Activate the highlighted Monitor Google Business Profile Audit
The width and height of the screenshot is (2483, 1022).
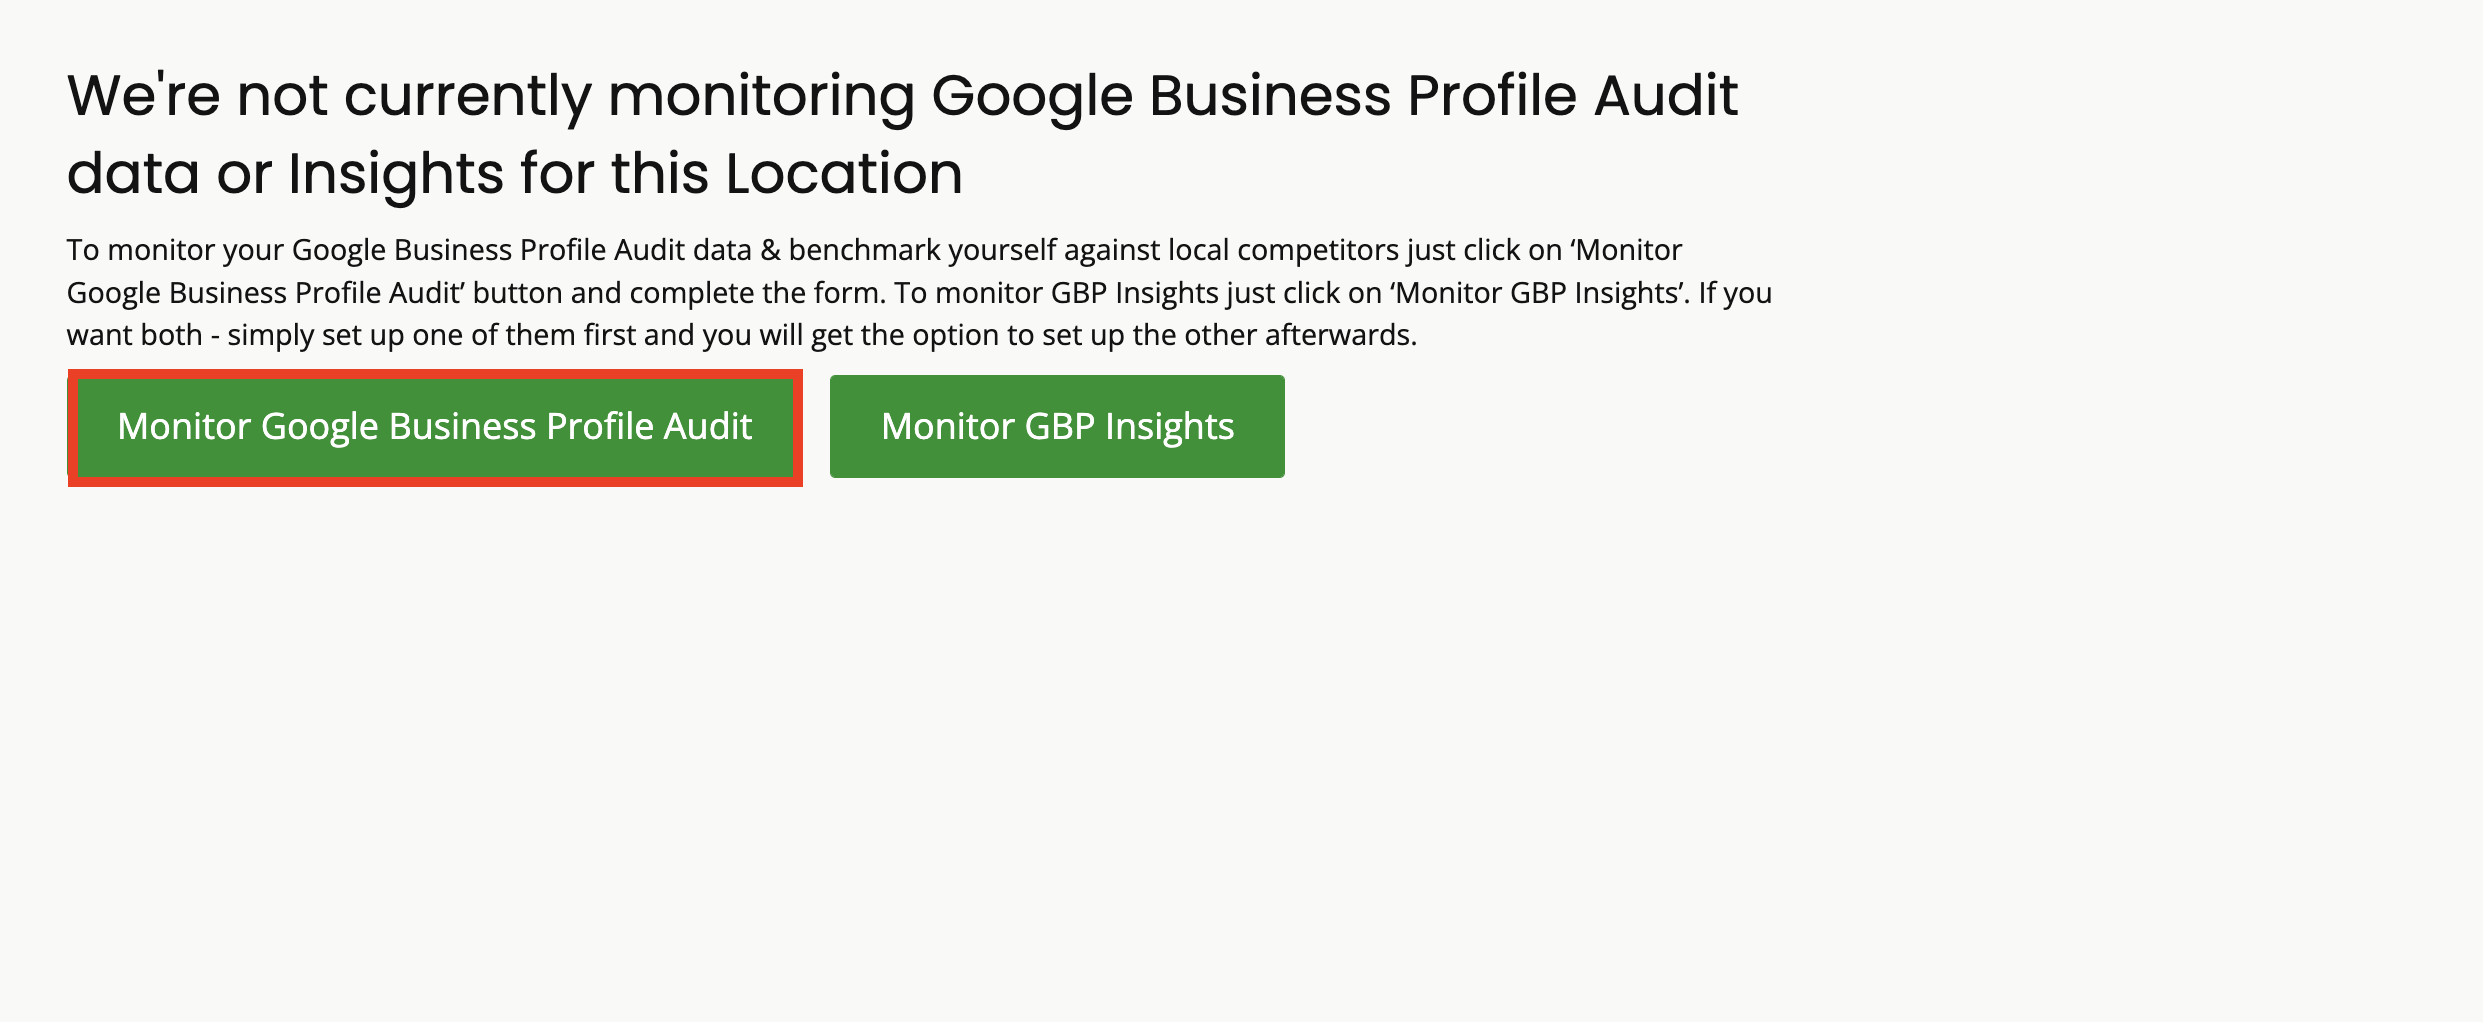pyautogui.click(x=435, y=427)
